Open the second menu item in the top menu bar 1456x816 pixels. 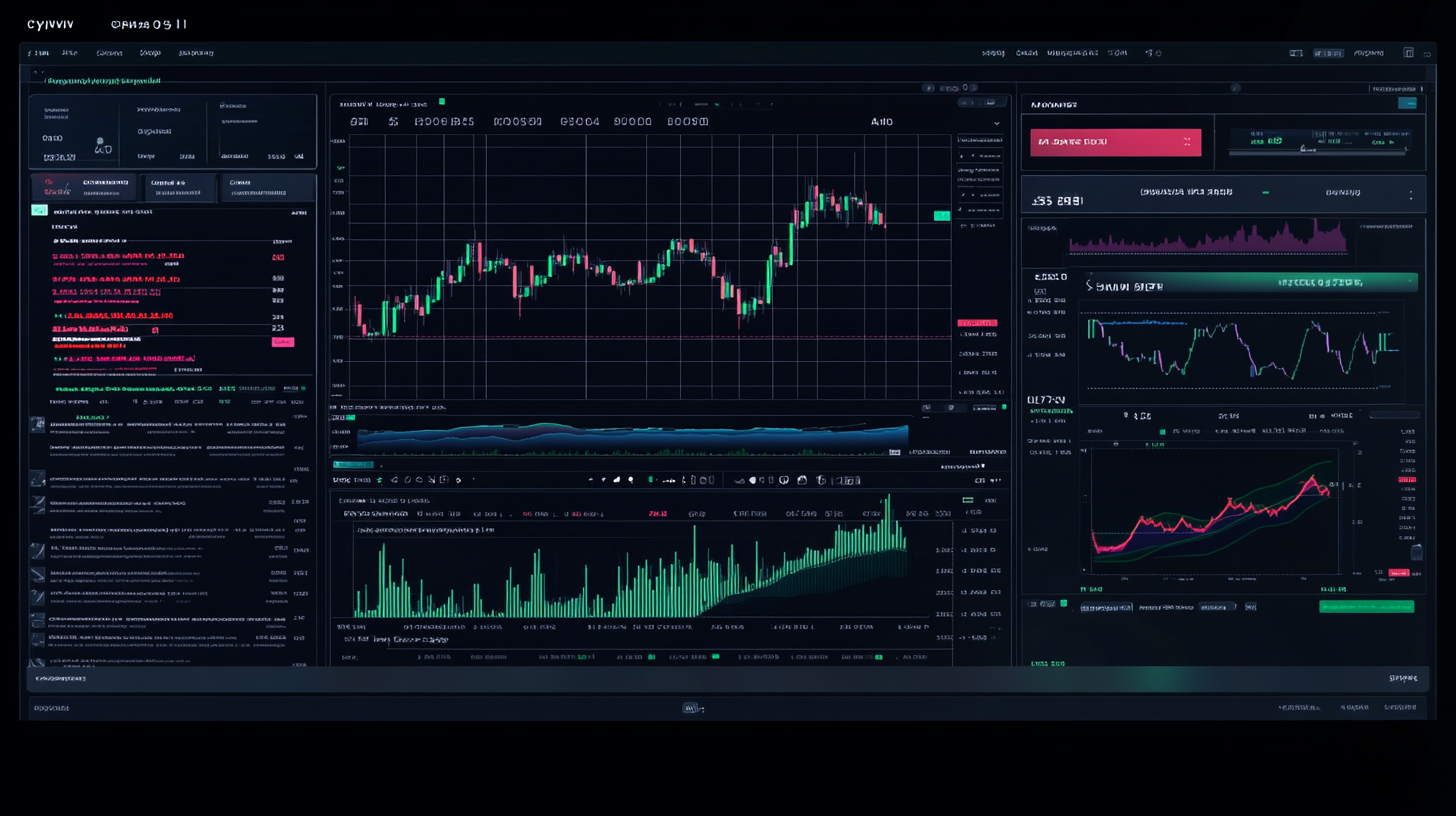70,53
